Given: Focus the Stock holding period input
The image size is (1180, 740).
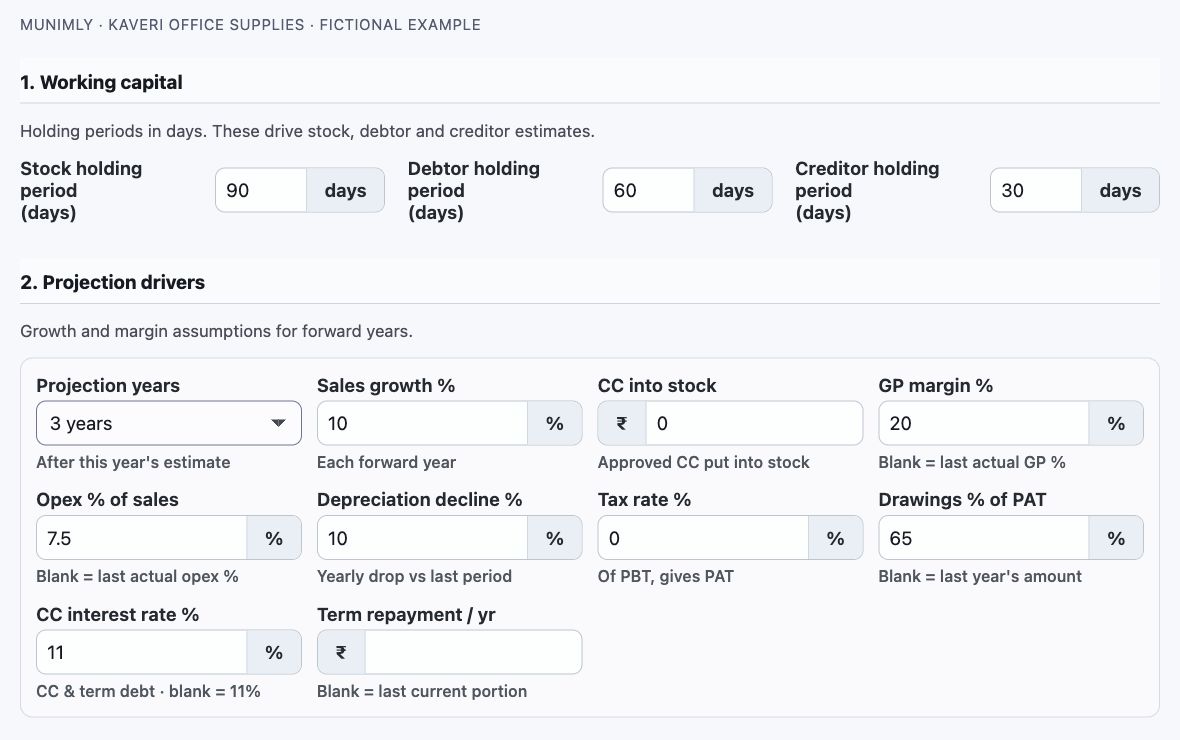Looking at the screenshot, I should (x=261, y=190).
